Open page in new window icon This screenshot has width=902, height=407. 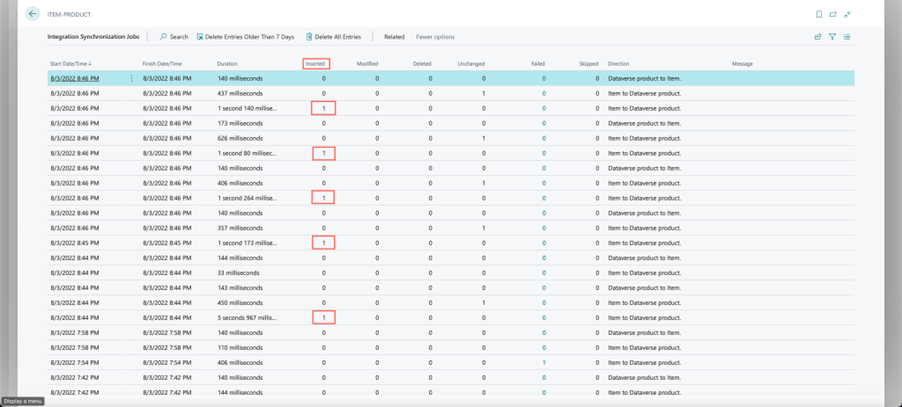(833, 14)
